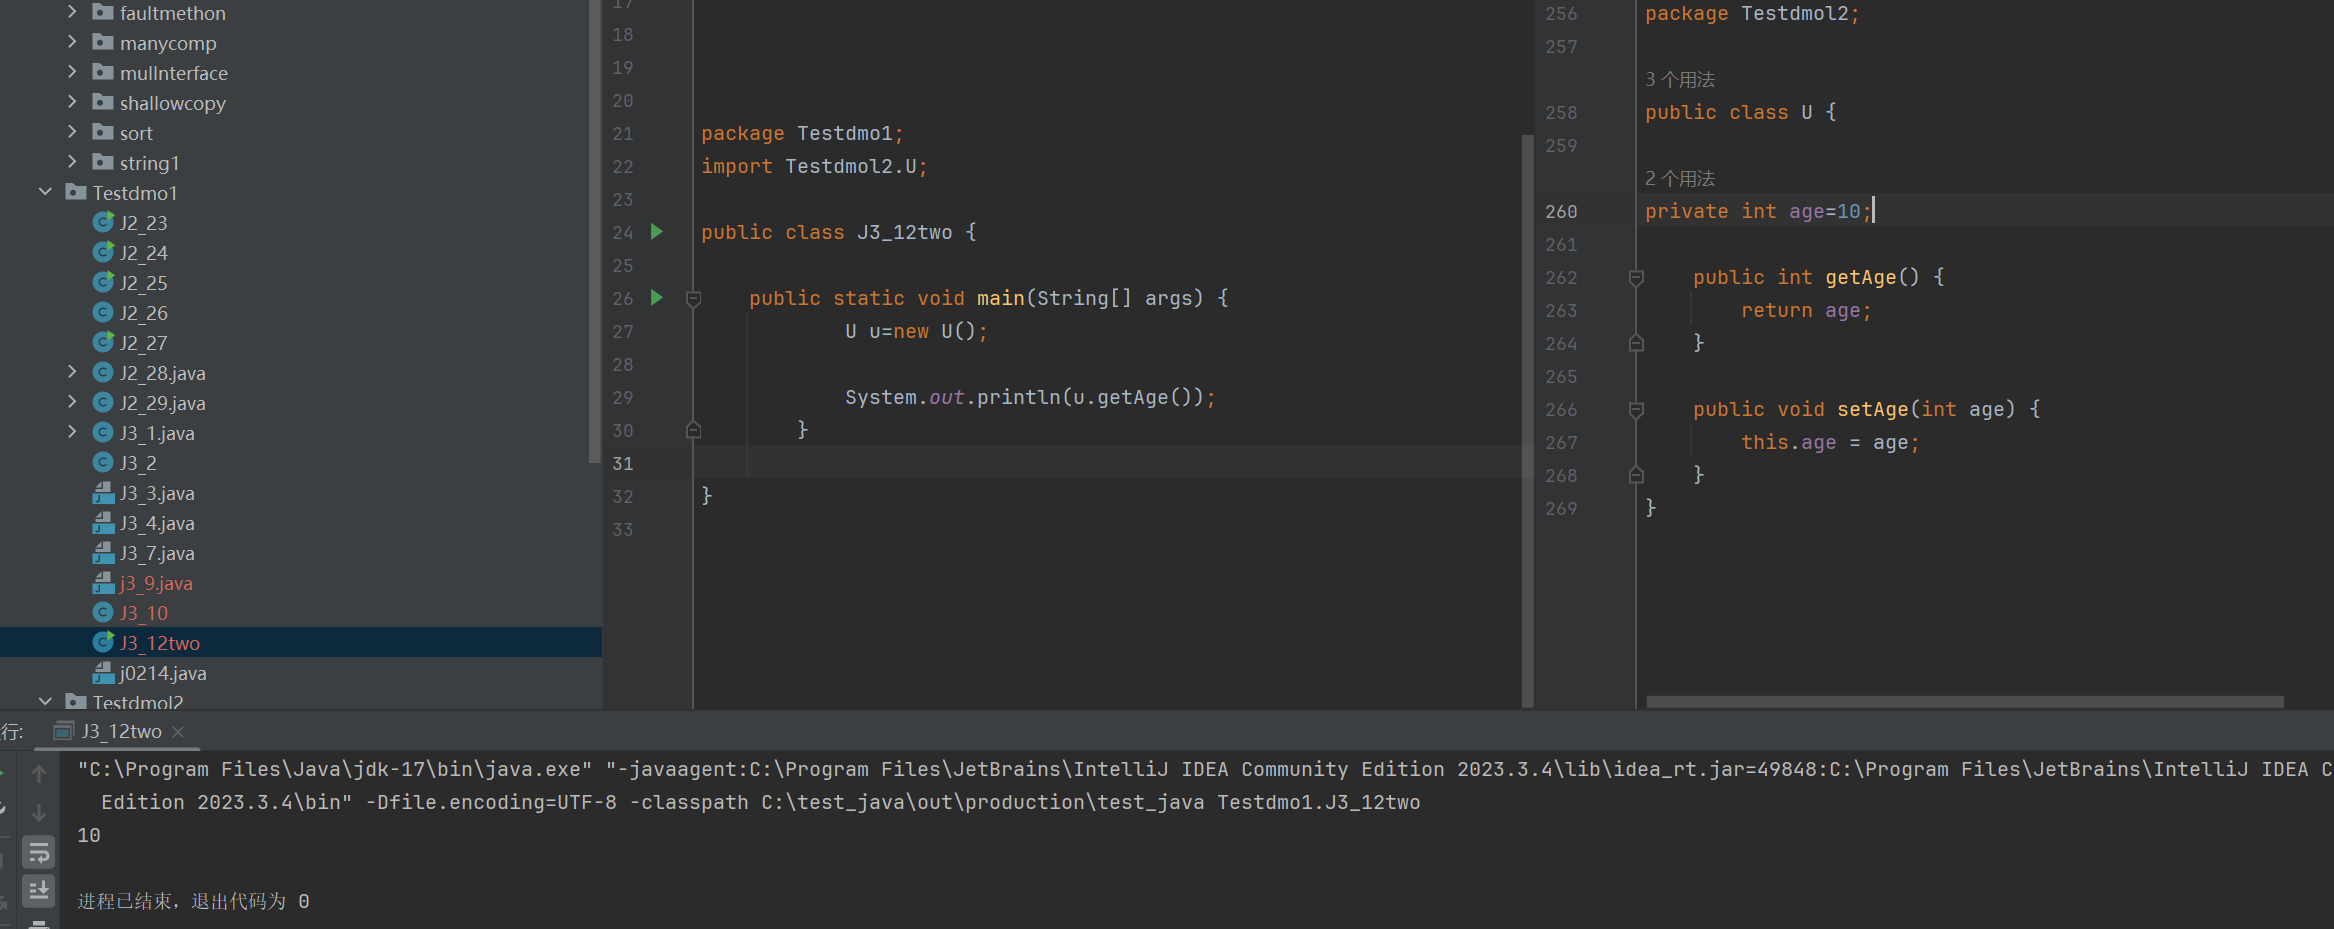
Task: Click the project tree vertical scrollbar
Action: coord(595,232)
